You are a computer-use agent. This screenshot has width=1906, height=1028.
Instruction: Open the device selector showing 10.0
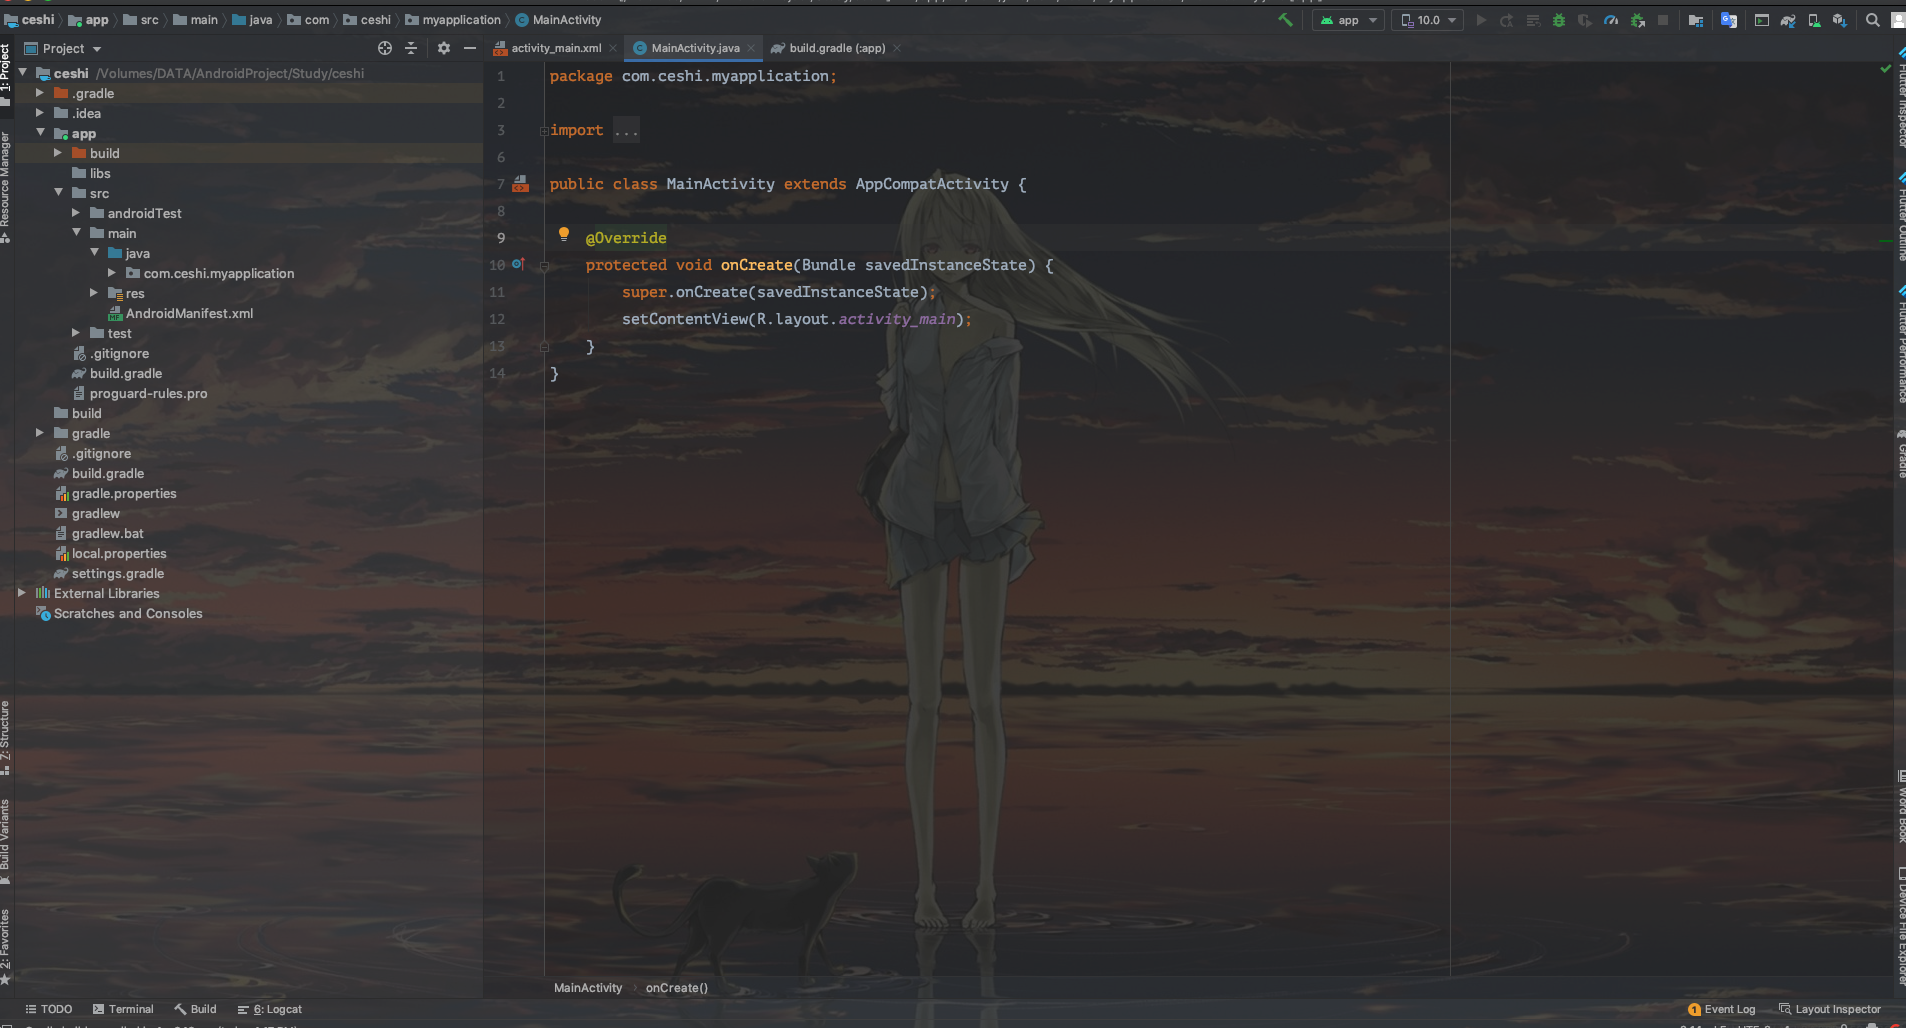[1427, 19]
